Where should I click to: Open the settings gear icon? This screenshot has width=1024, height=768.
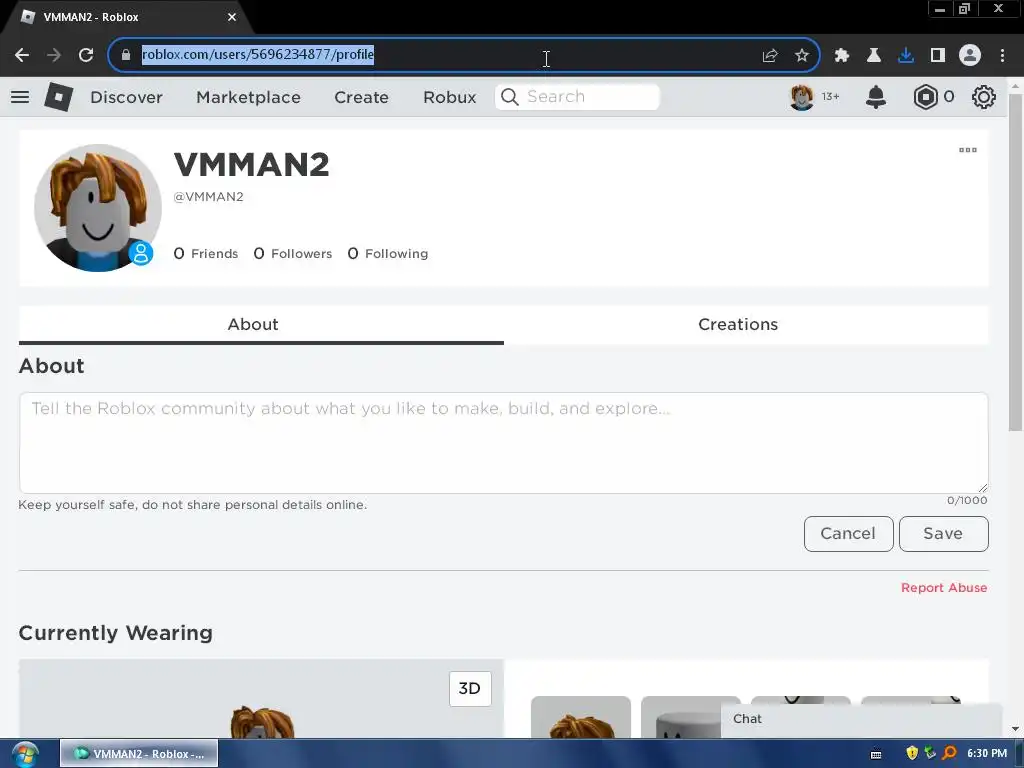(984, 97)
